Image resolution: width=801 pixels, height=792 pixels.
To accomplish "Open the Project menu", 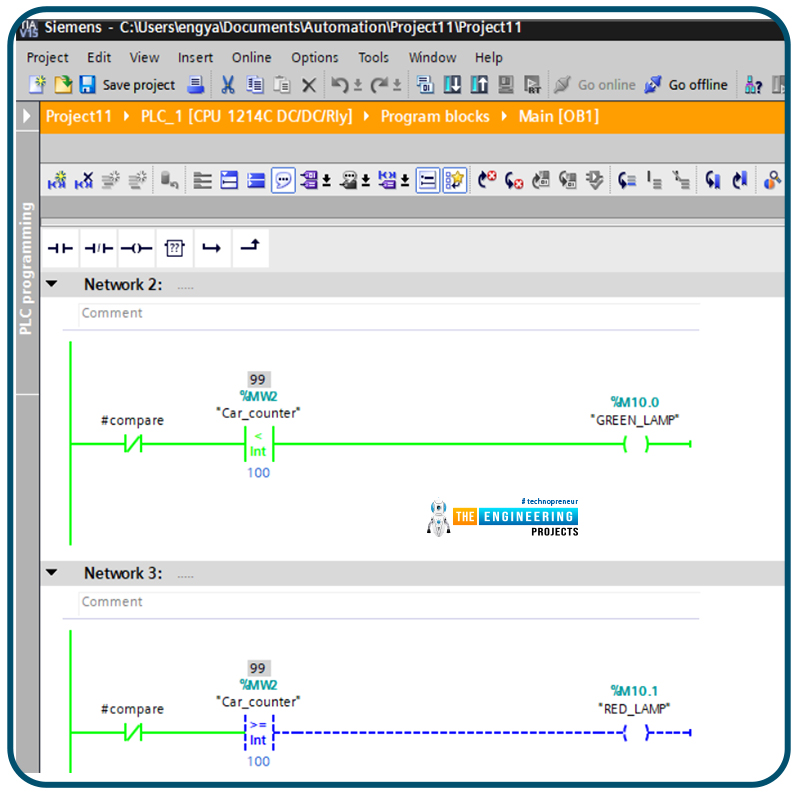I will pyautogui.click(x=48, y=57).
